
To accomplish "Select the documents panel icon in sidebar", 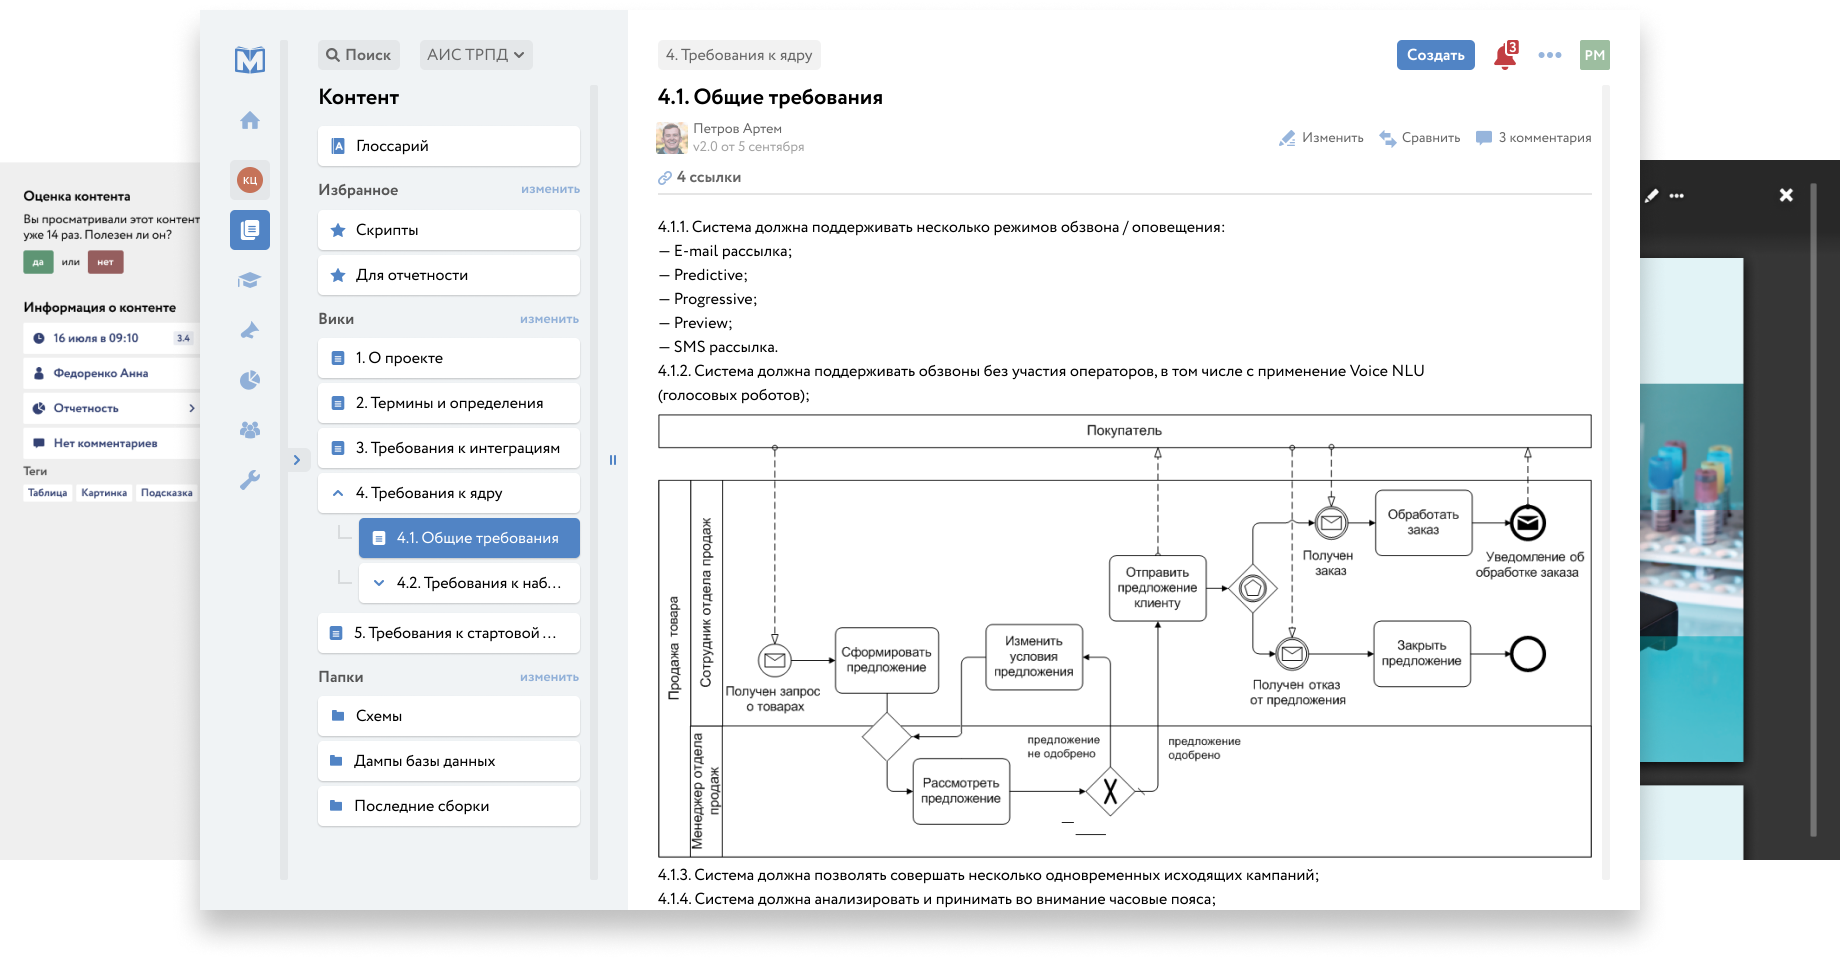I will pos(249,229).
